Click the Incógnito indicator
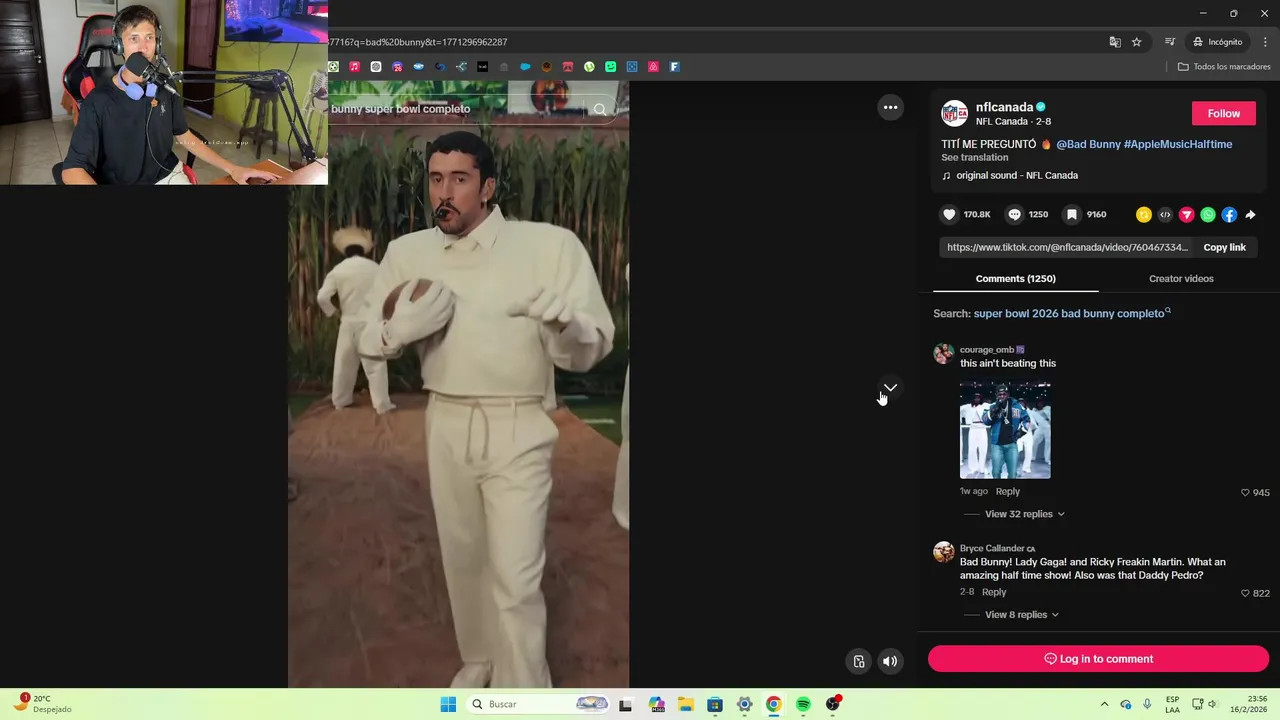Image resolution: width=1280 pixels, height=720 pixels. pyautogui.click(x=1217, y=42)
